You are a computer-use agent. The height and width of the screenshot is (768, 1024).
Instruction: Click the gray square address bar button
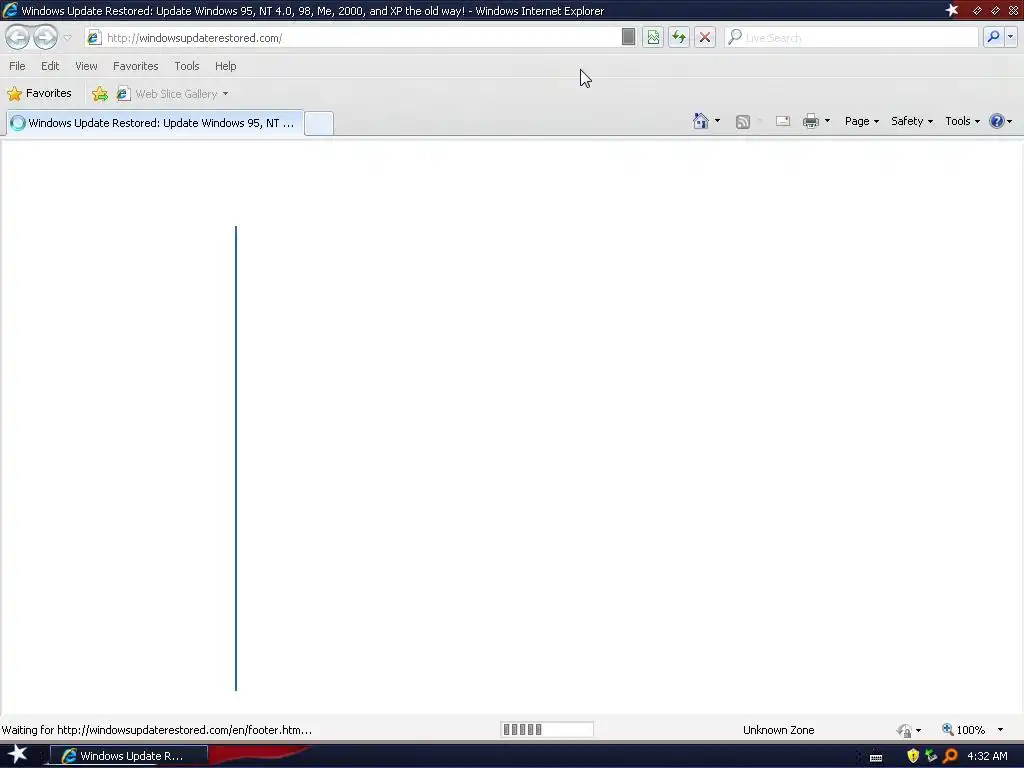[628, 37]
